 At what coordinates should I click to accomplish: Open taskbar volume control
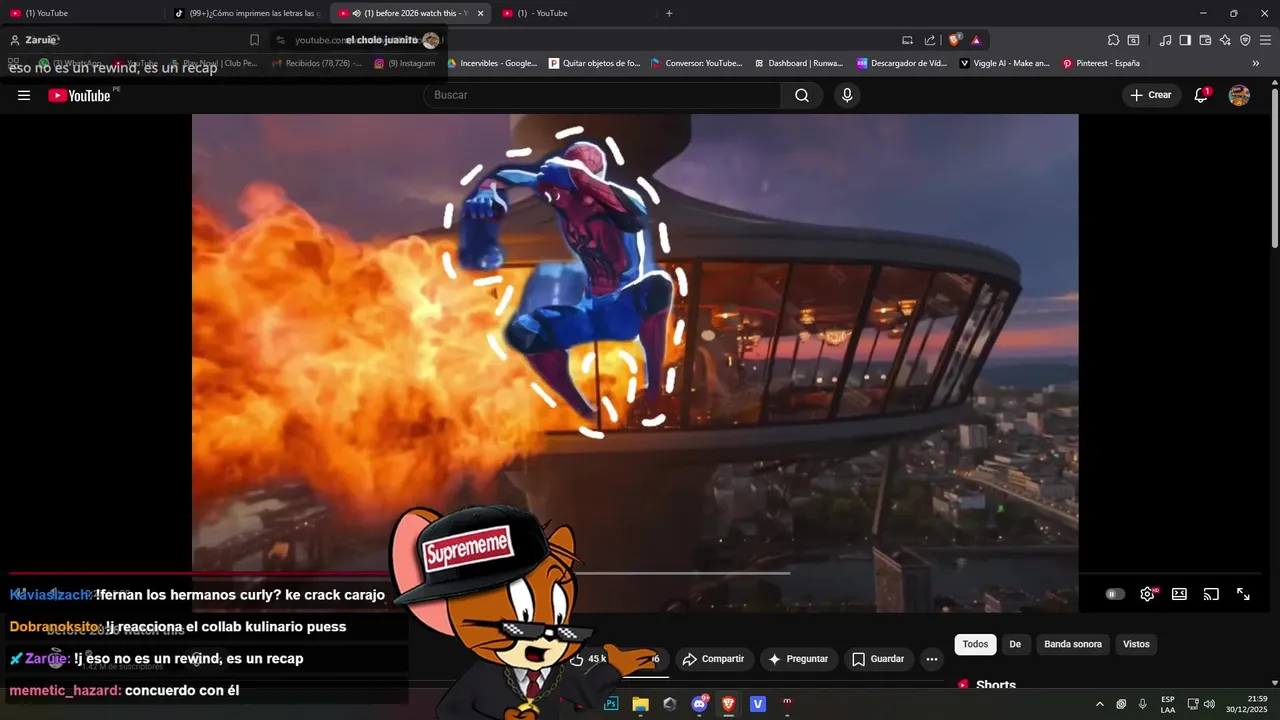1209,704
